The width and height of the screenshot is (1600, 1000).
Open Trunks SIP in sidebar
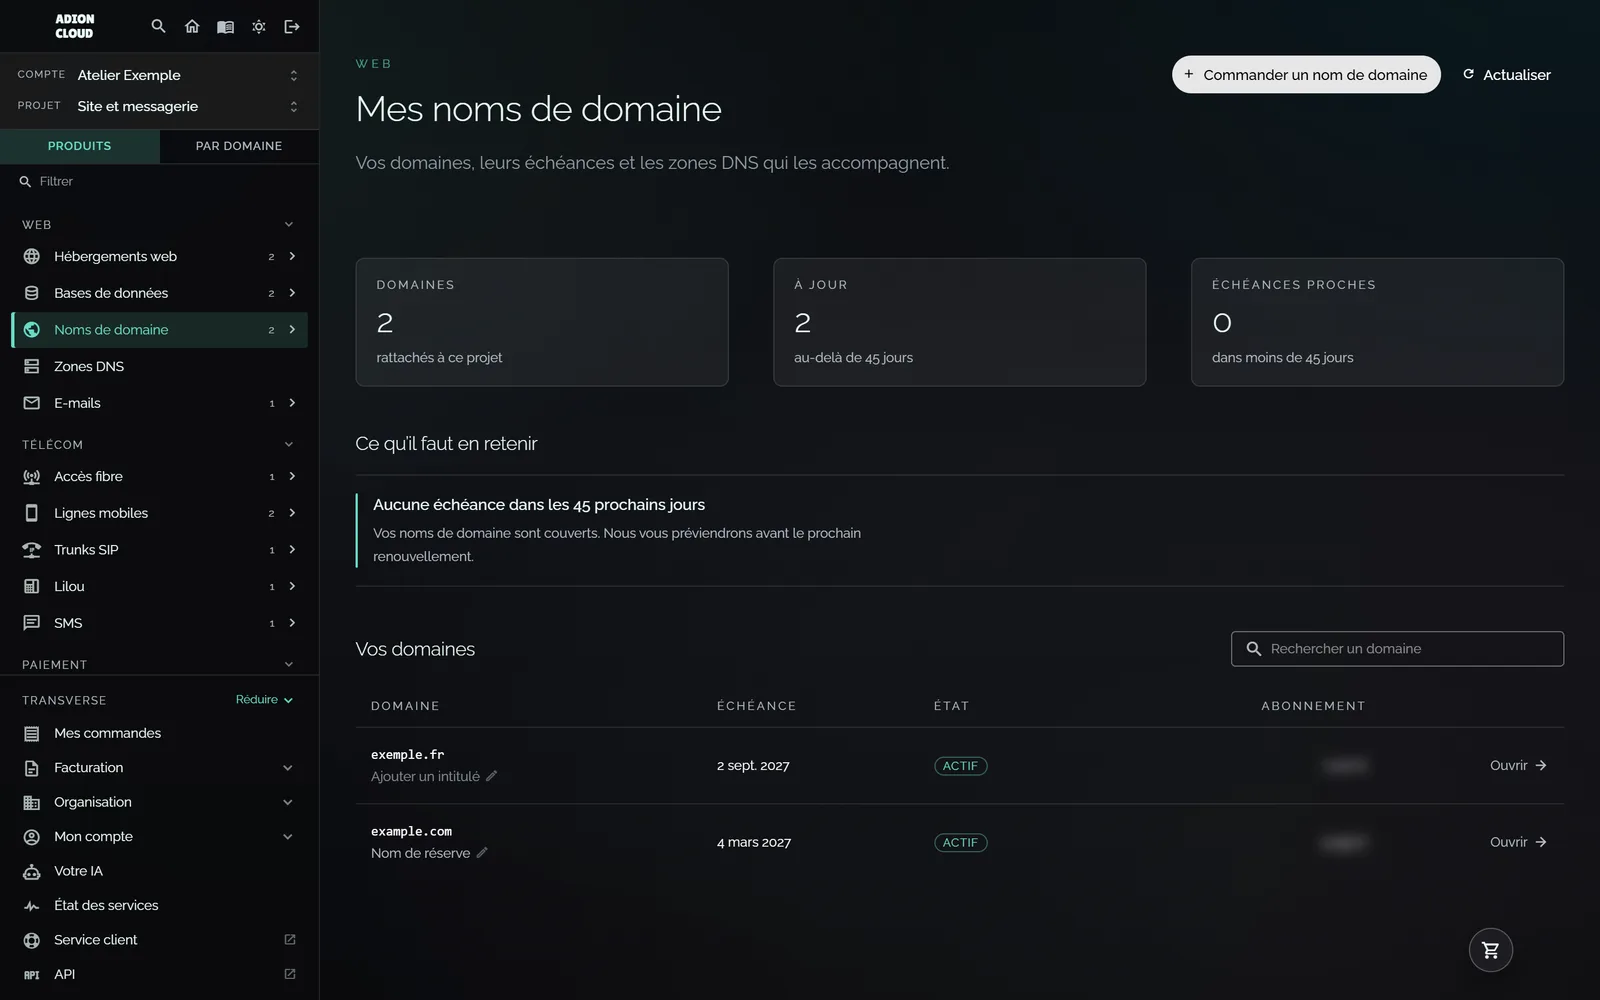[160, 550]
